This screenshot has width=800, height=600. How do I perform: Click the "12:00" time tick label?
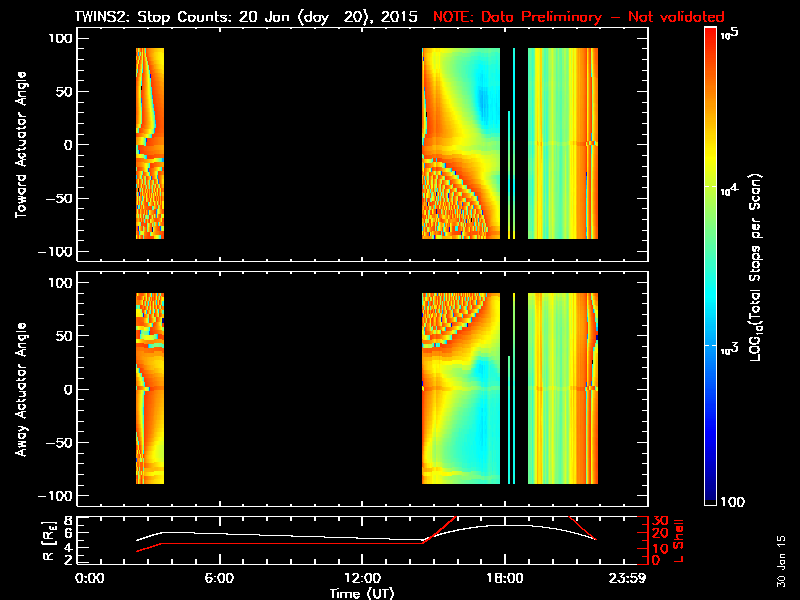[x=362, y=578]
